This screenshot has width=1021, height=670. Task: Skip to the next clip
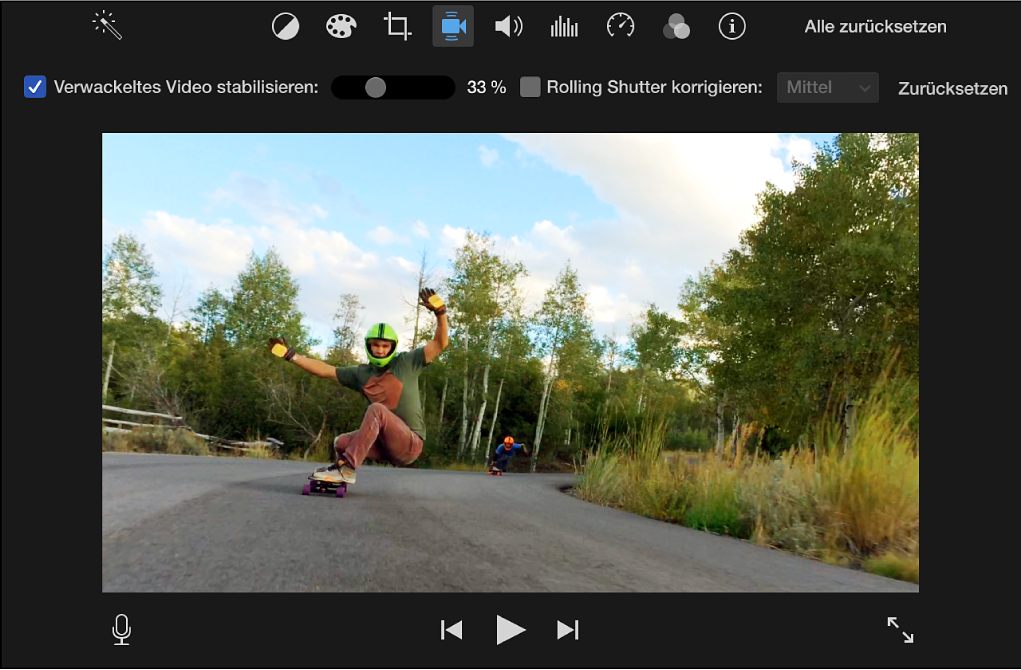tap(567, 630)
